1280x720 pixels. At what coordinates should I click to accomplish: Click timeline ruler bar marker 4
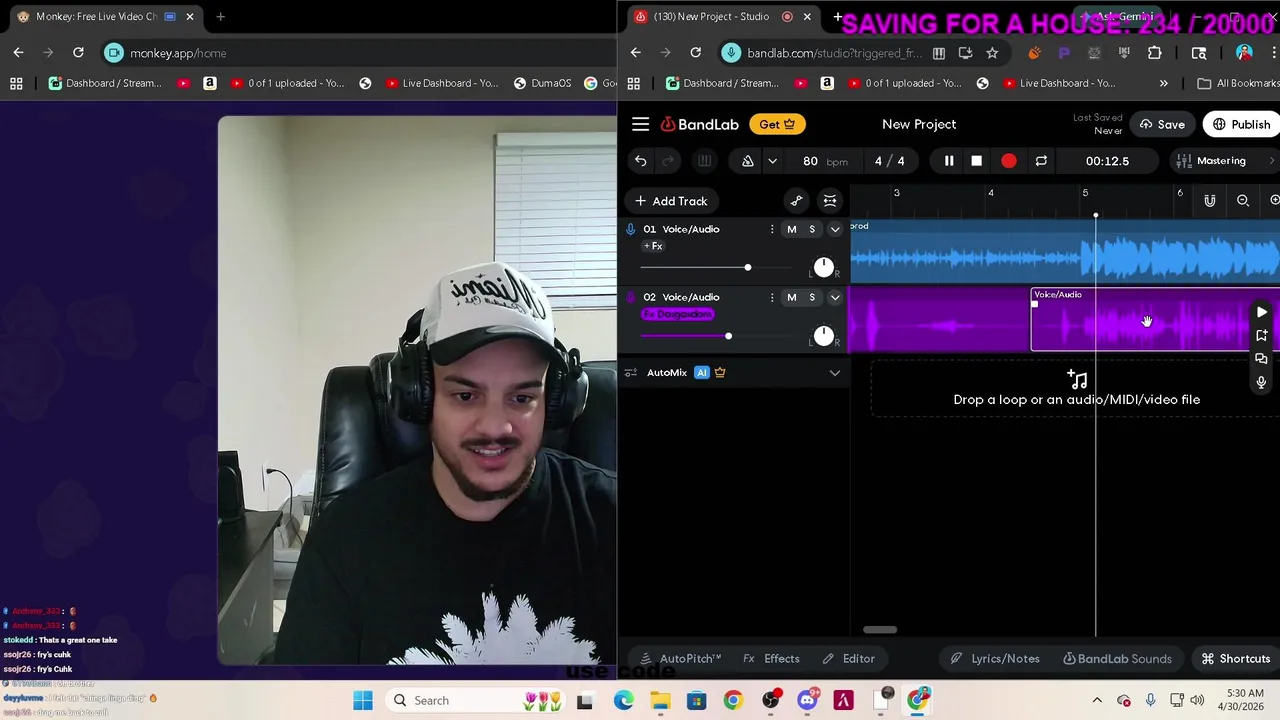[990, 193]
